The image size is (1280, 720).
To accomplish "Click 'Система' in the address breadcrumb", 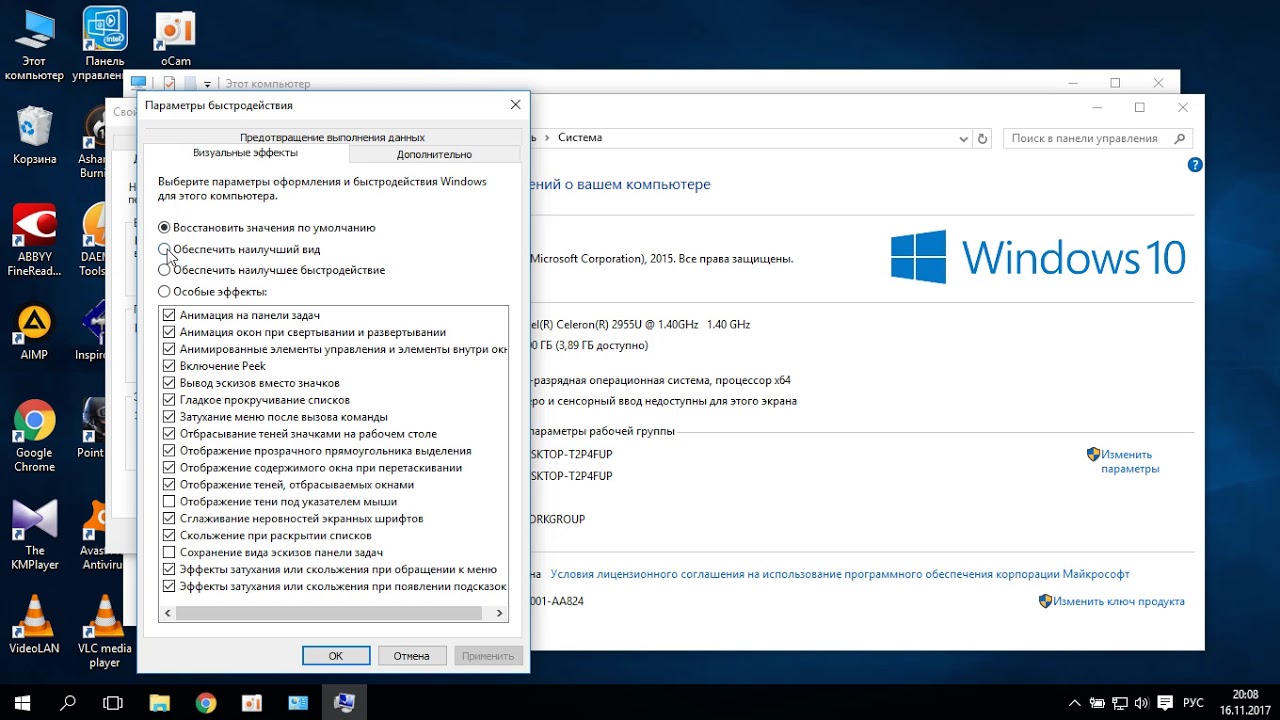I will tap(580, 138).
